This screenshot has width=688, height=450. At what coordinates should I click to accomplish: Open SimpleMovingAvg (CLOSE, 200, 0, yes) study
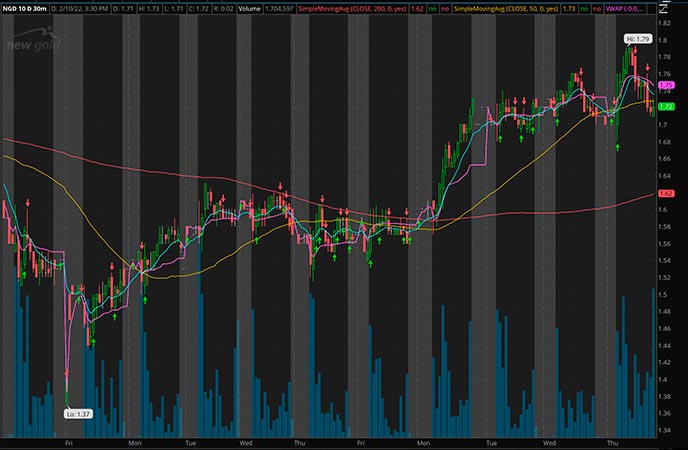click(x=352, y=8)
